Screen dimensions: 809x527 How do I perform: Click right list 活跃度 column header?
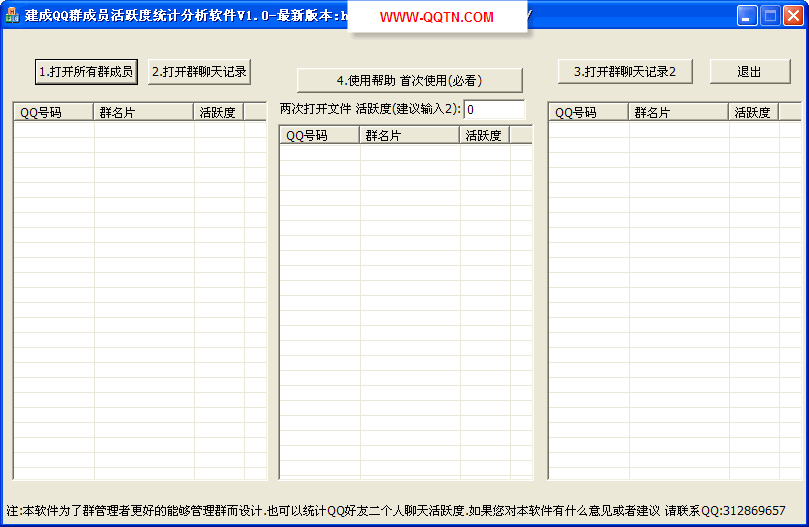pyautogui.click(x=754, y=112)
